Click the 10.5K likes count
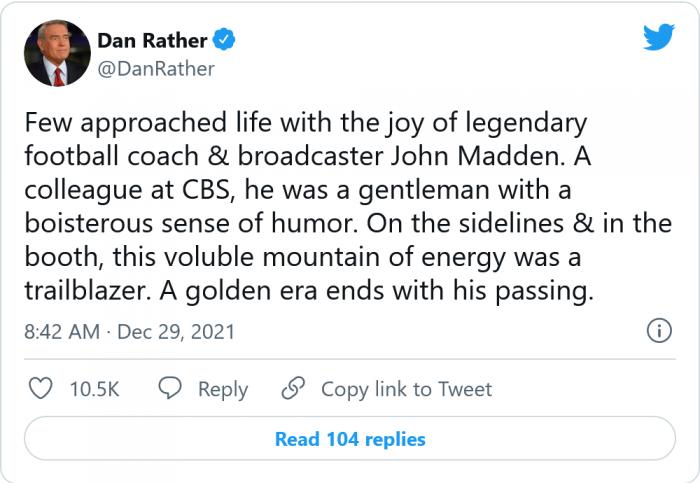This screenshot has width=700, height=483. point(94,389)
